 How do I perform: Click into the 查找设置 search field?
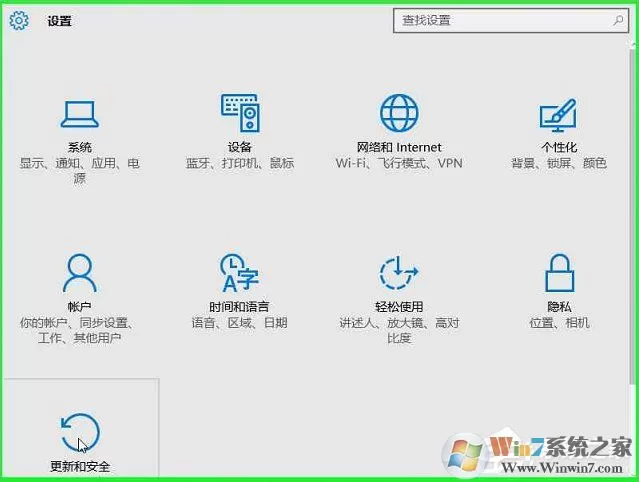[511, 20]
